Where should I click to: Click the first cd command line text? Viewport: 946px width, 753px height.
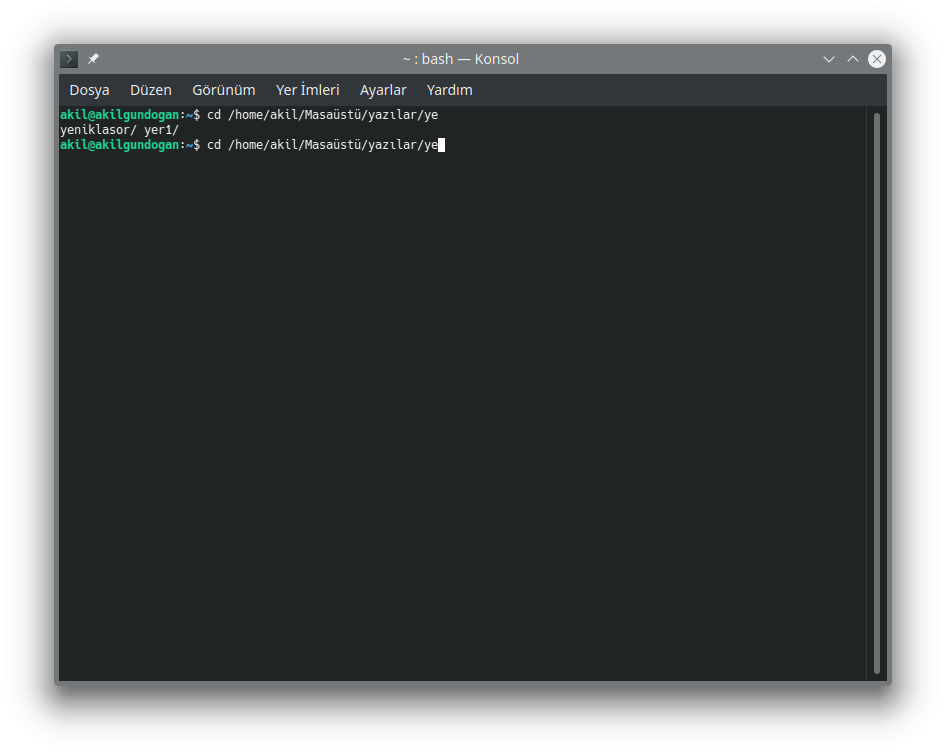[x=322, y=115]
